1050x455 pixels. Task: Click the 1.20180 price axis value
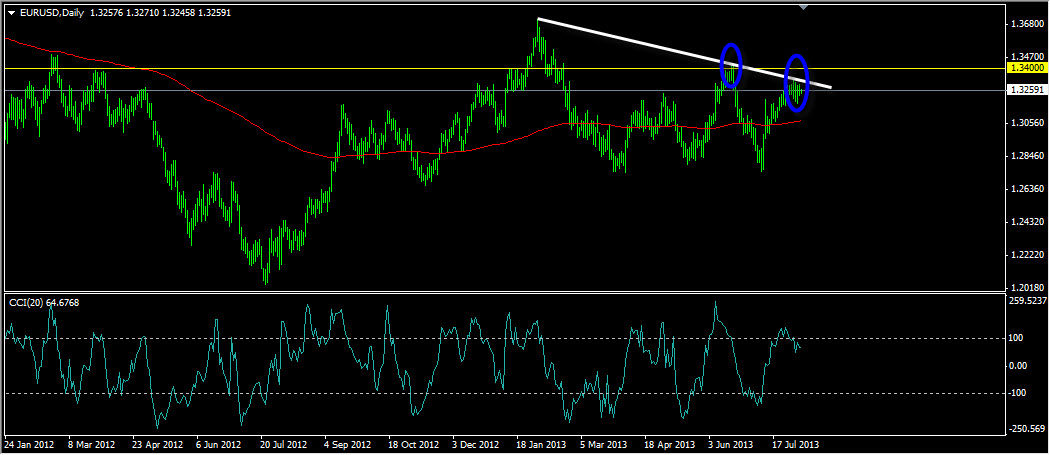click(x=1029, y=287)
